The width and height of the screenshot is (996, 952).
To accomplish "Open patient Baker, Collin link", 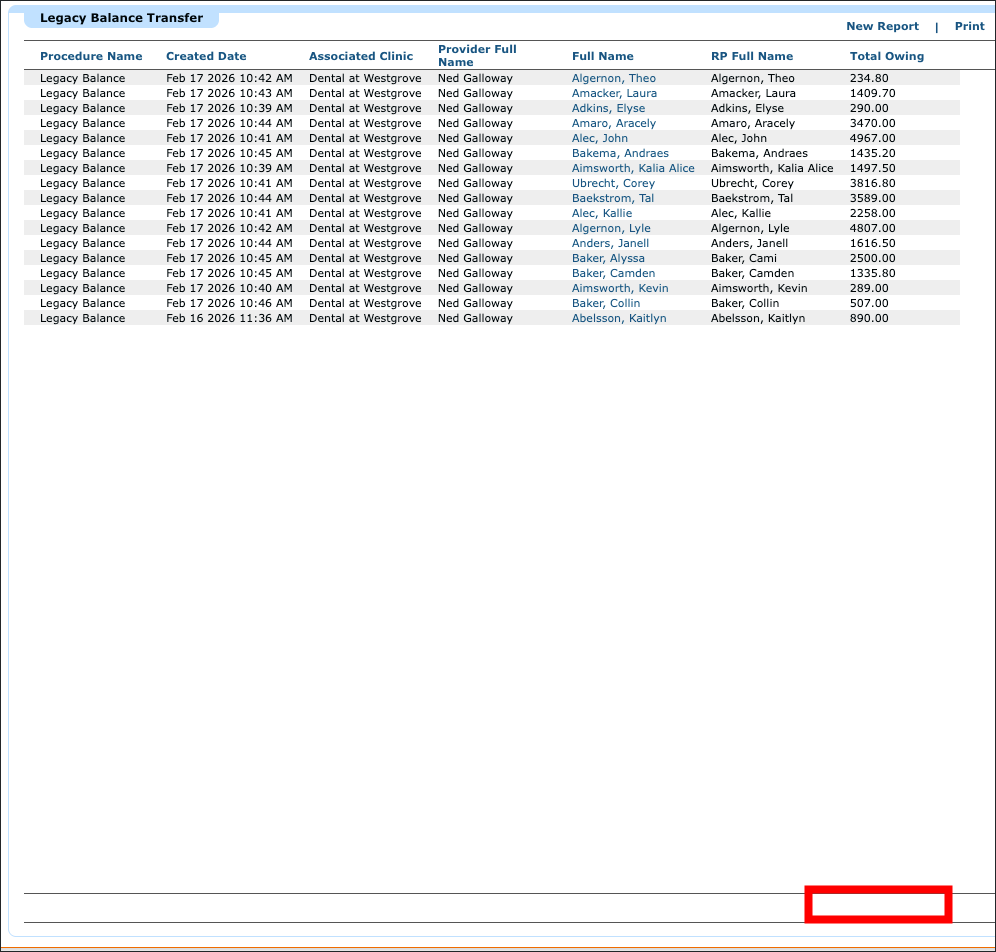I will (606, 303).
